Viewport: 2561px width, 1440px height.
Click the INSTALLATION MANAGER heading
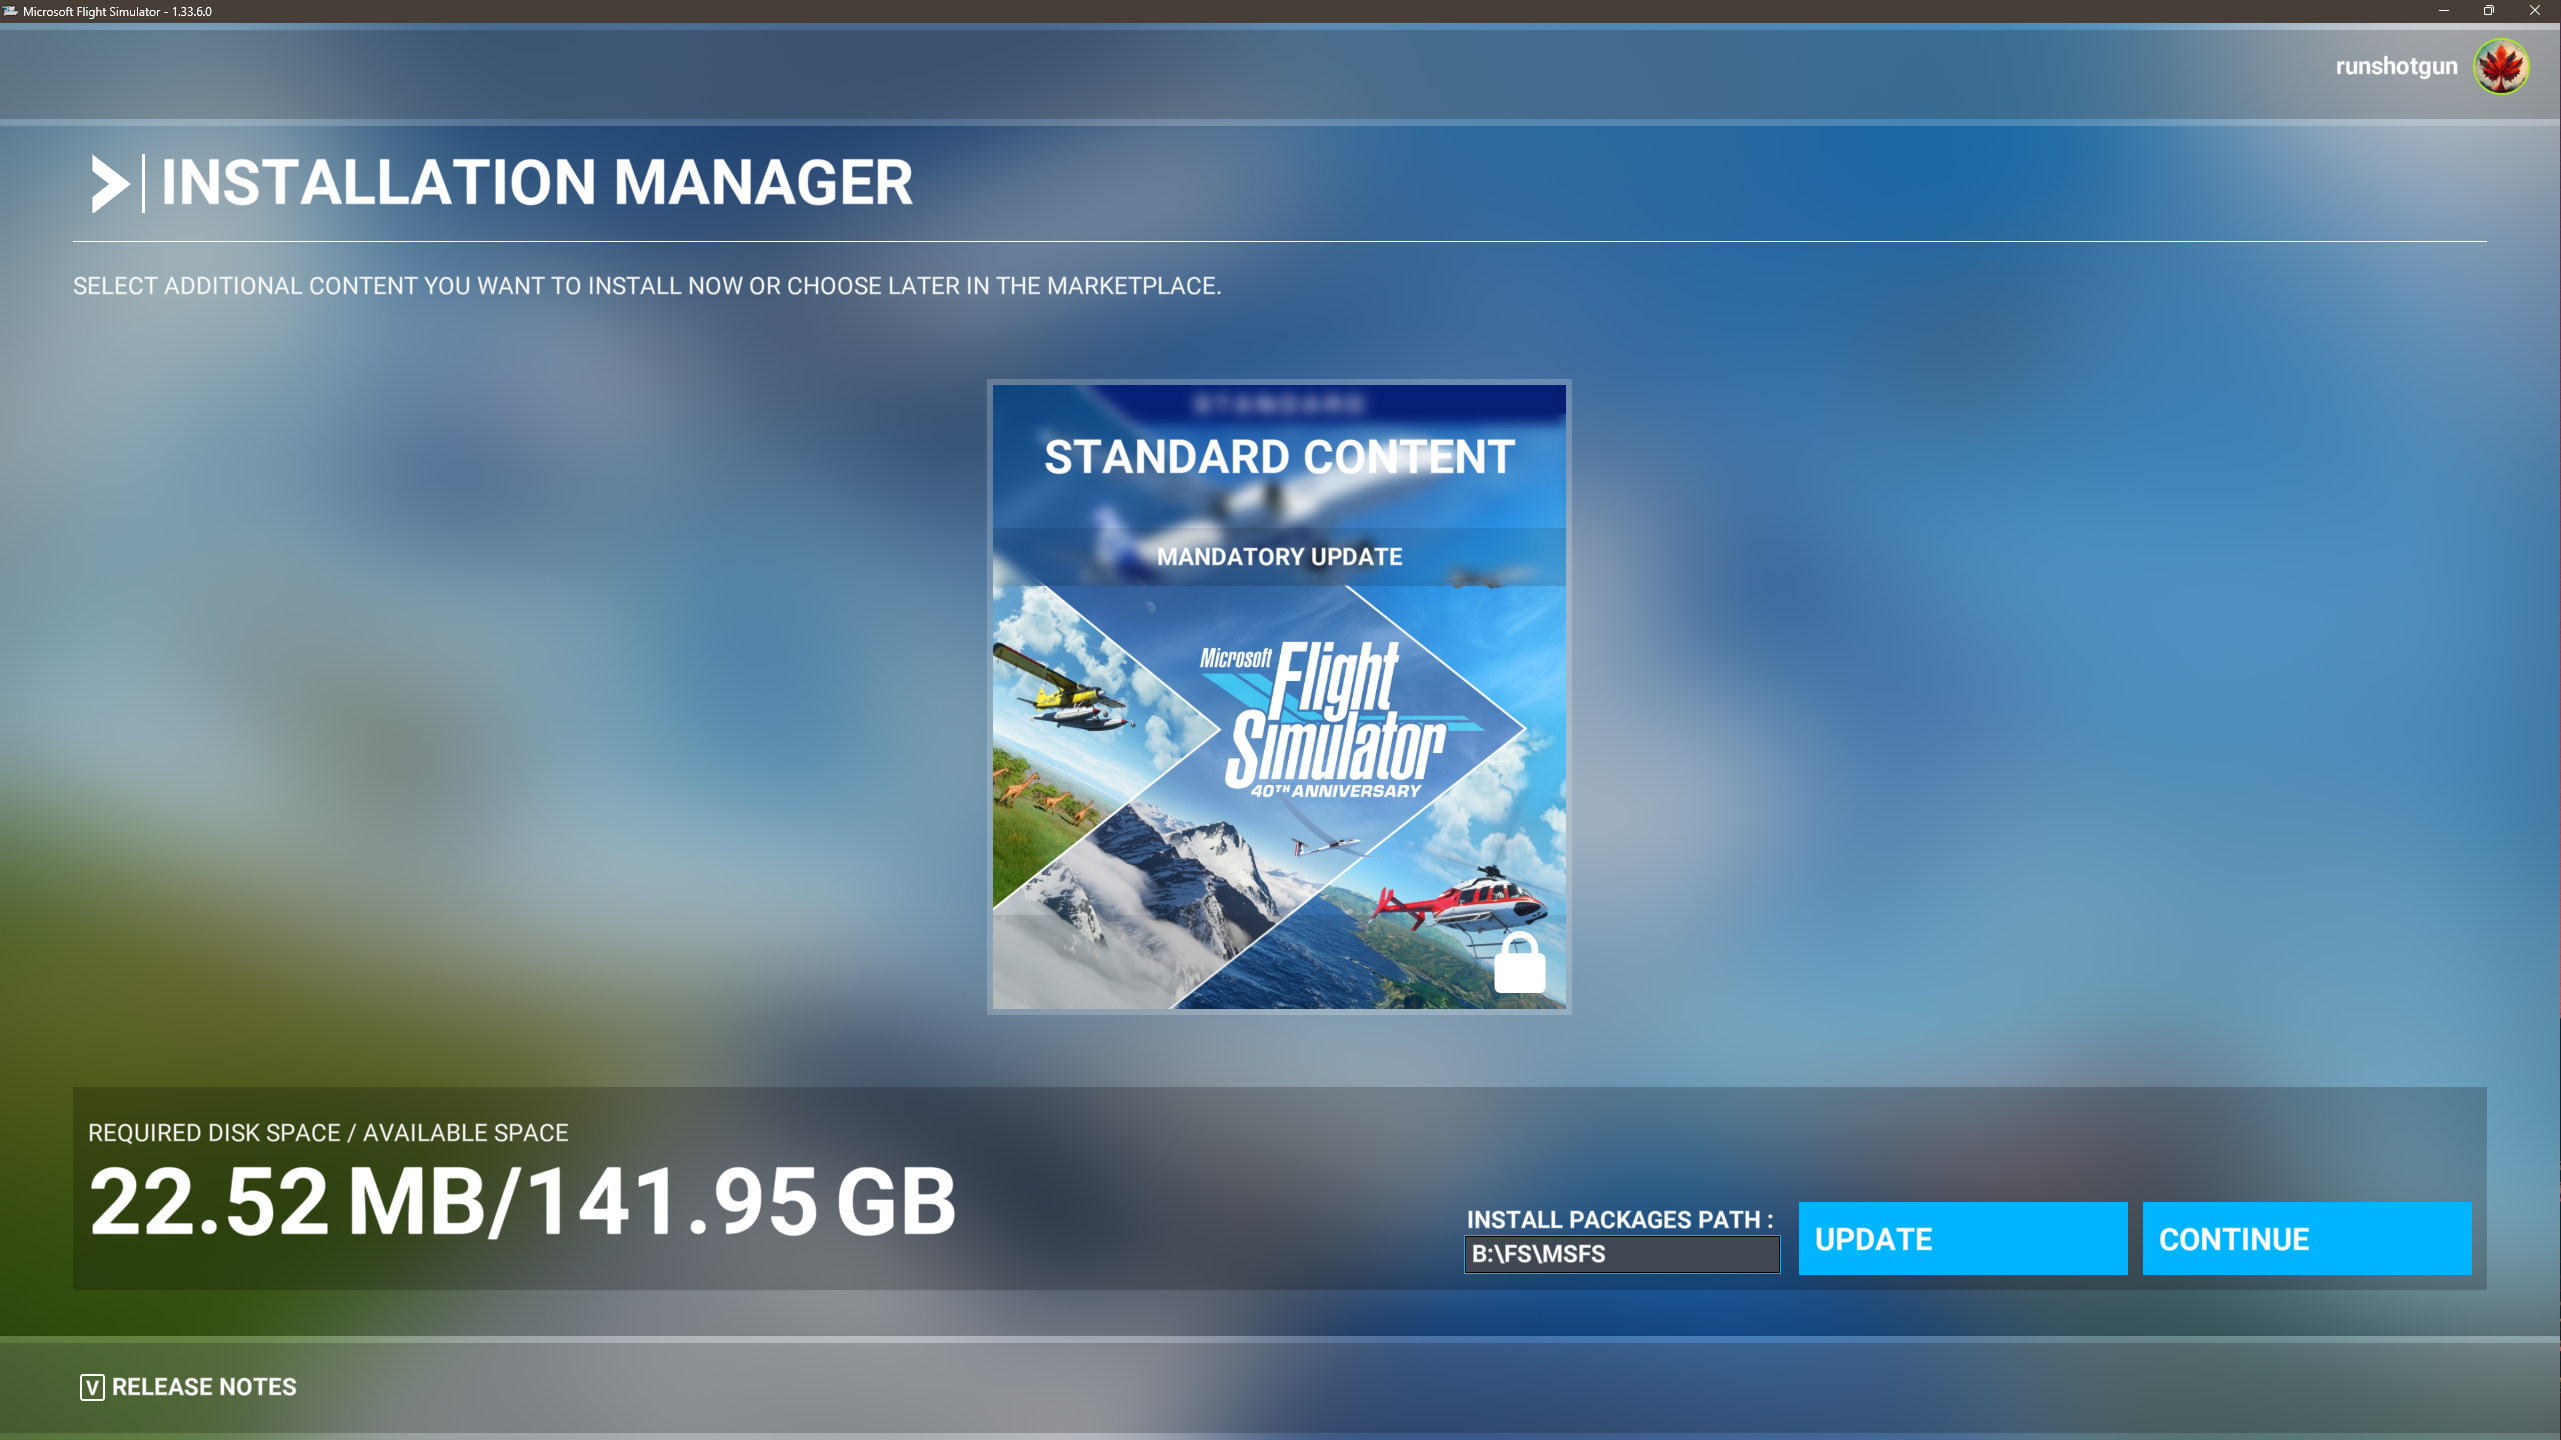tap(536, 183)
